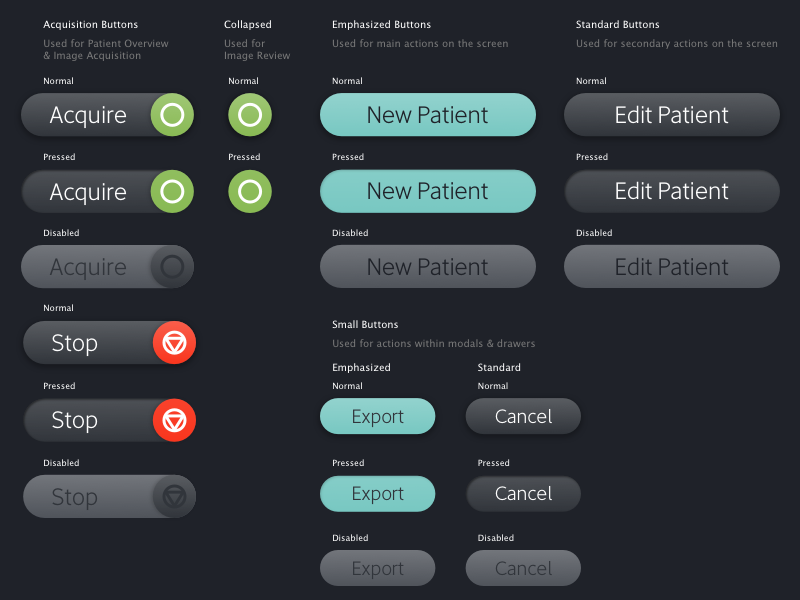
Task: Click the Disabled gray Export button
Action: pos(378,568)
